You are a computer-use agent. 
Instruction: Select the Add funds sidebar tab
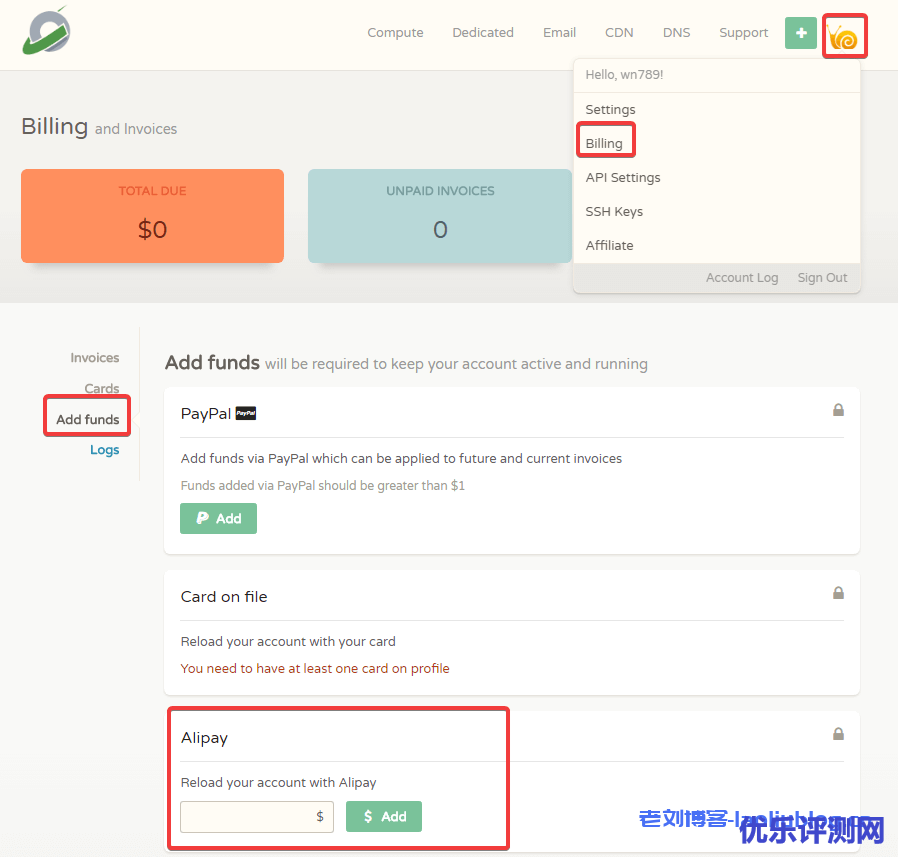88,419
